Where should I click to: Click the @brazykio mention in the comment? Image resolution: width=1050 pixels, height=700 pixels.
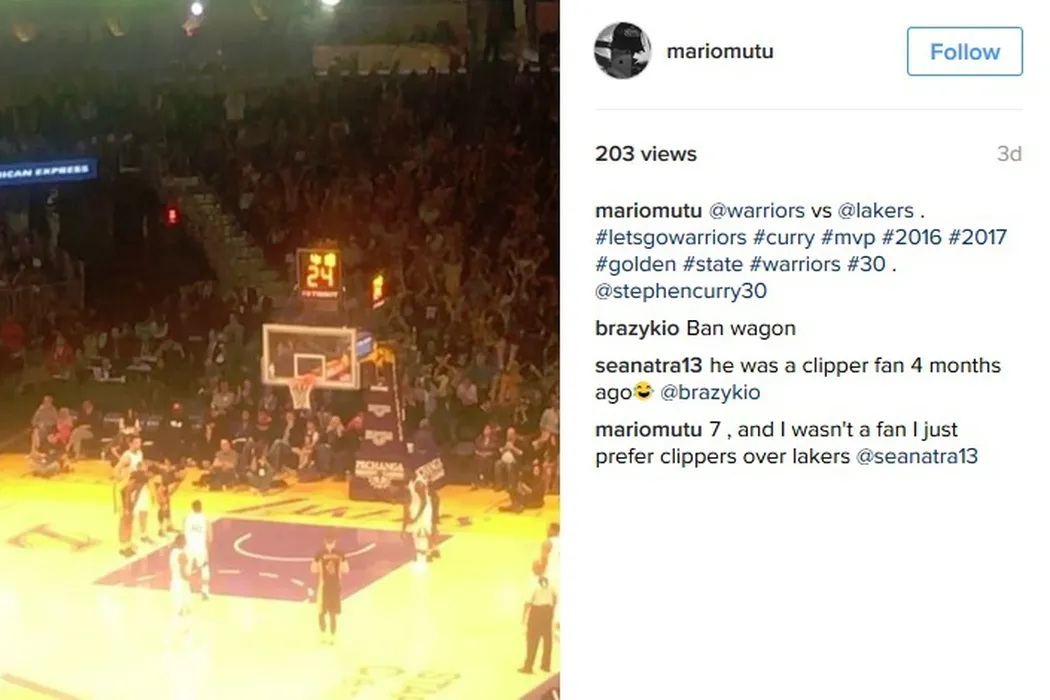pos(710,392)
